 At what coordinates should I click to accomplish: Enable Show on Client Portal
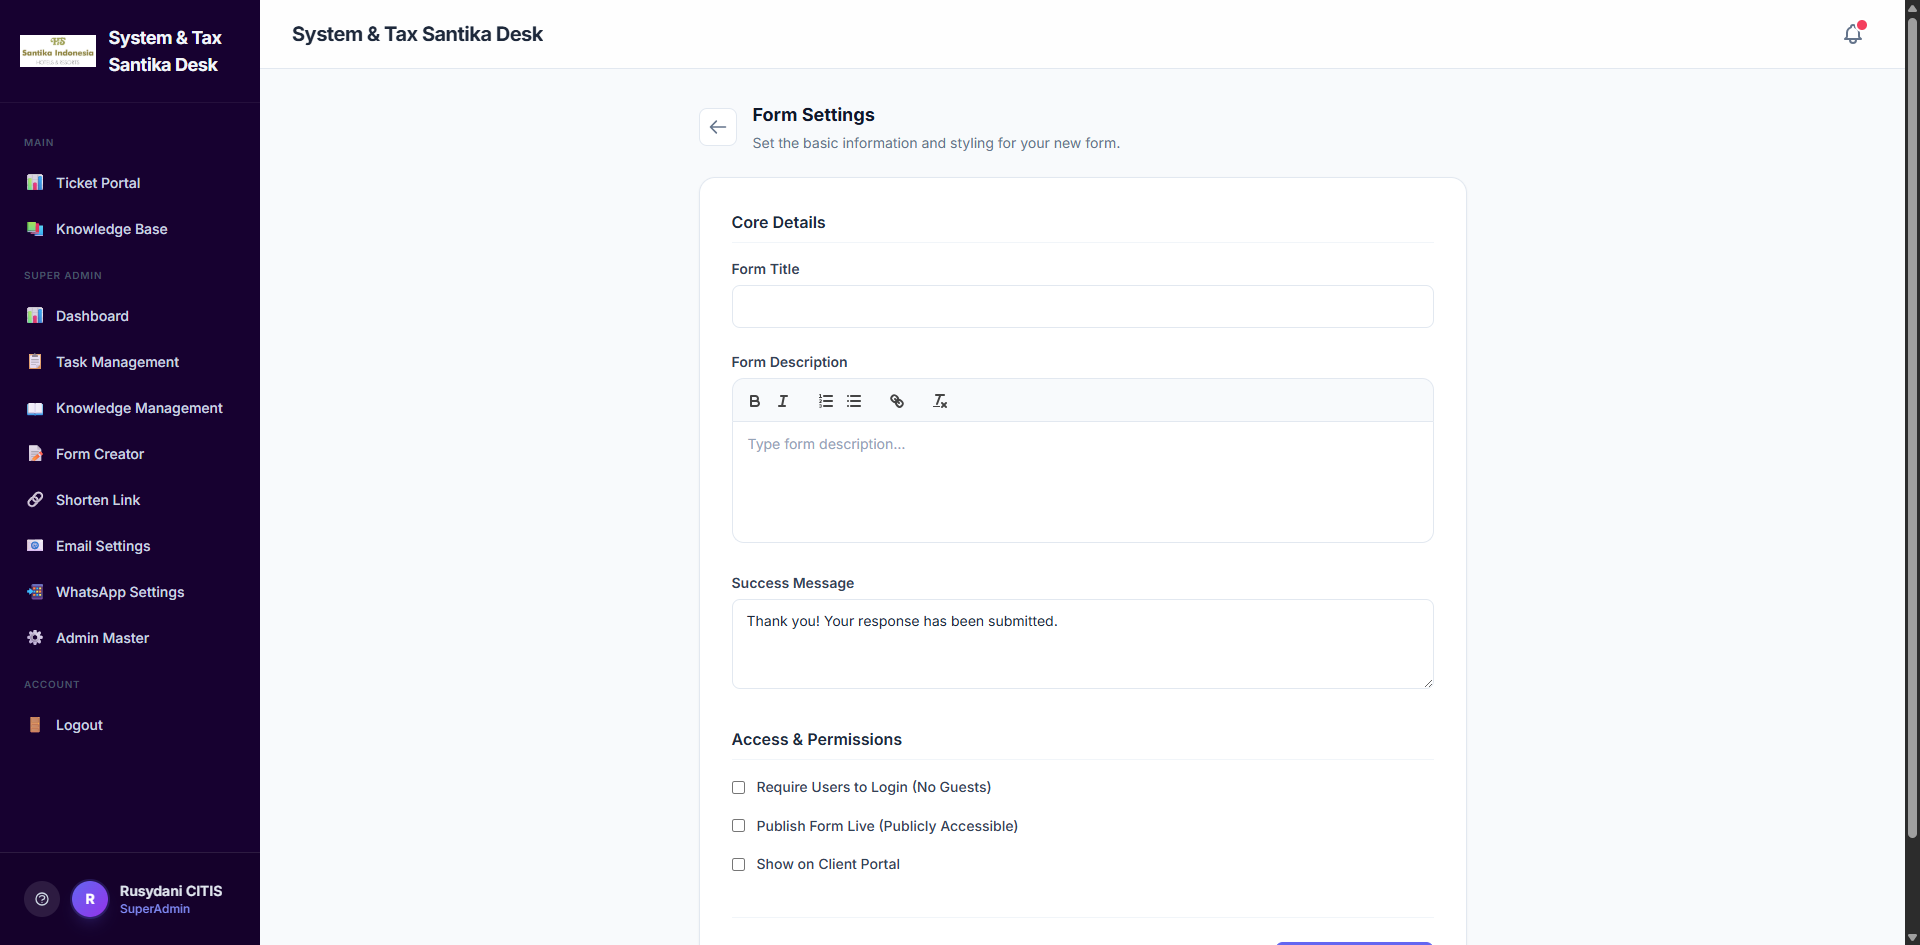[x=738, y=864]
